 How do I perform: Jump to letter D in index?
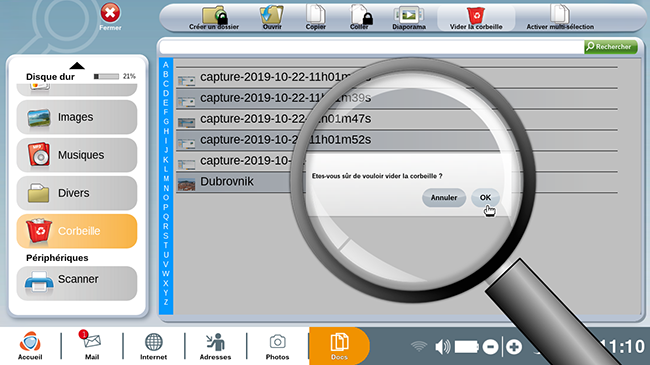click(x=166, y=93)
